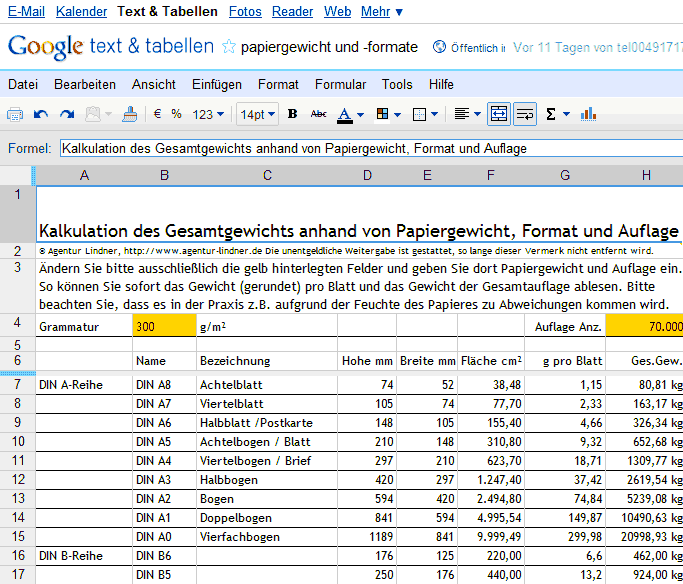The image size is (683, 584).
Task: Select column G header
Action: pos(565,176)
